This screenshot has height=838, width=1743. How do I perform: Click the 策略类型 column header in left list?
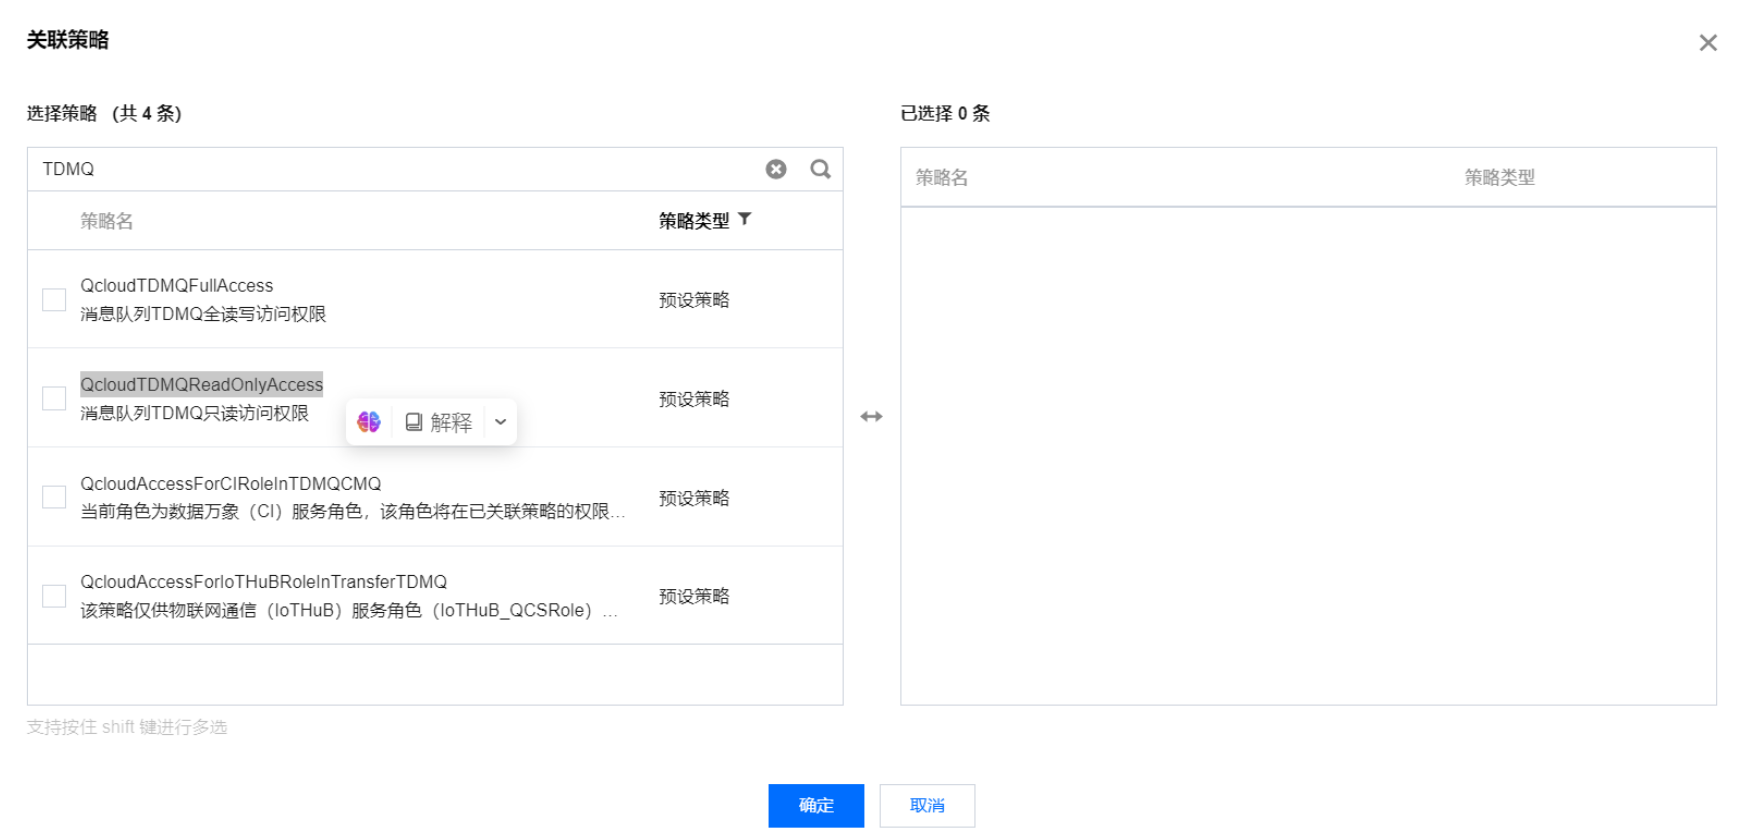694,221
